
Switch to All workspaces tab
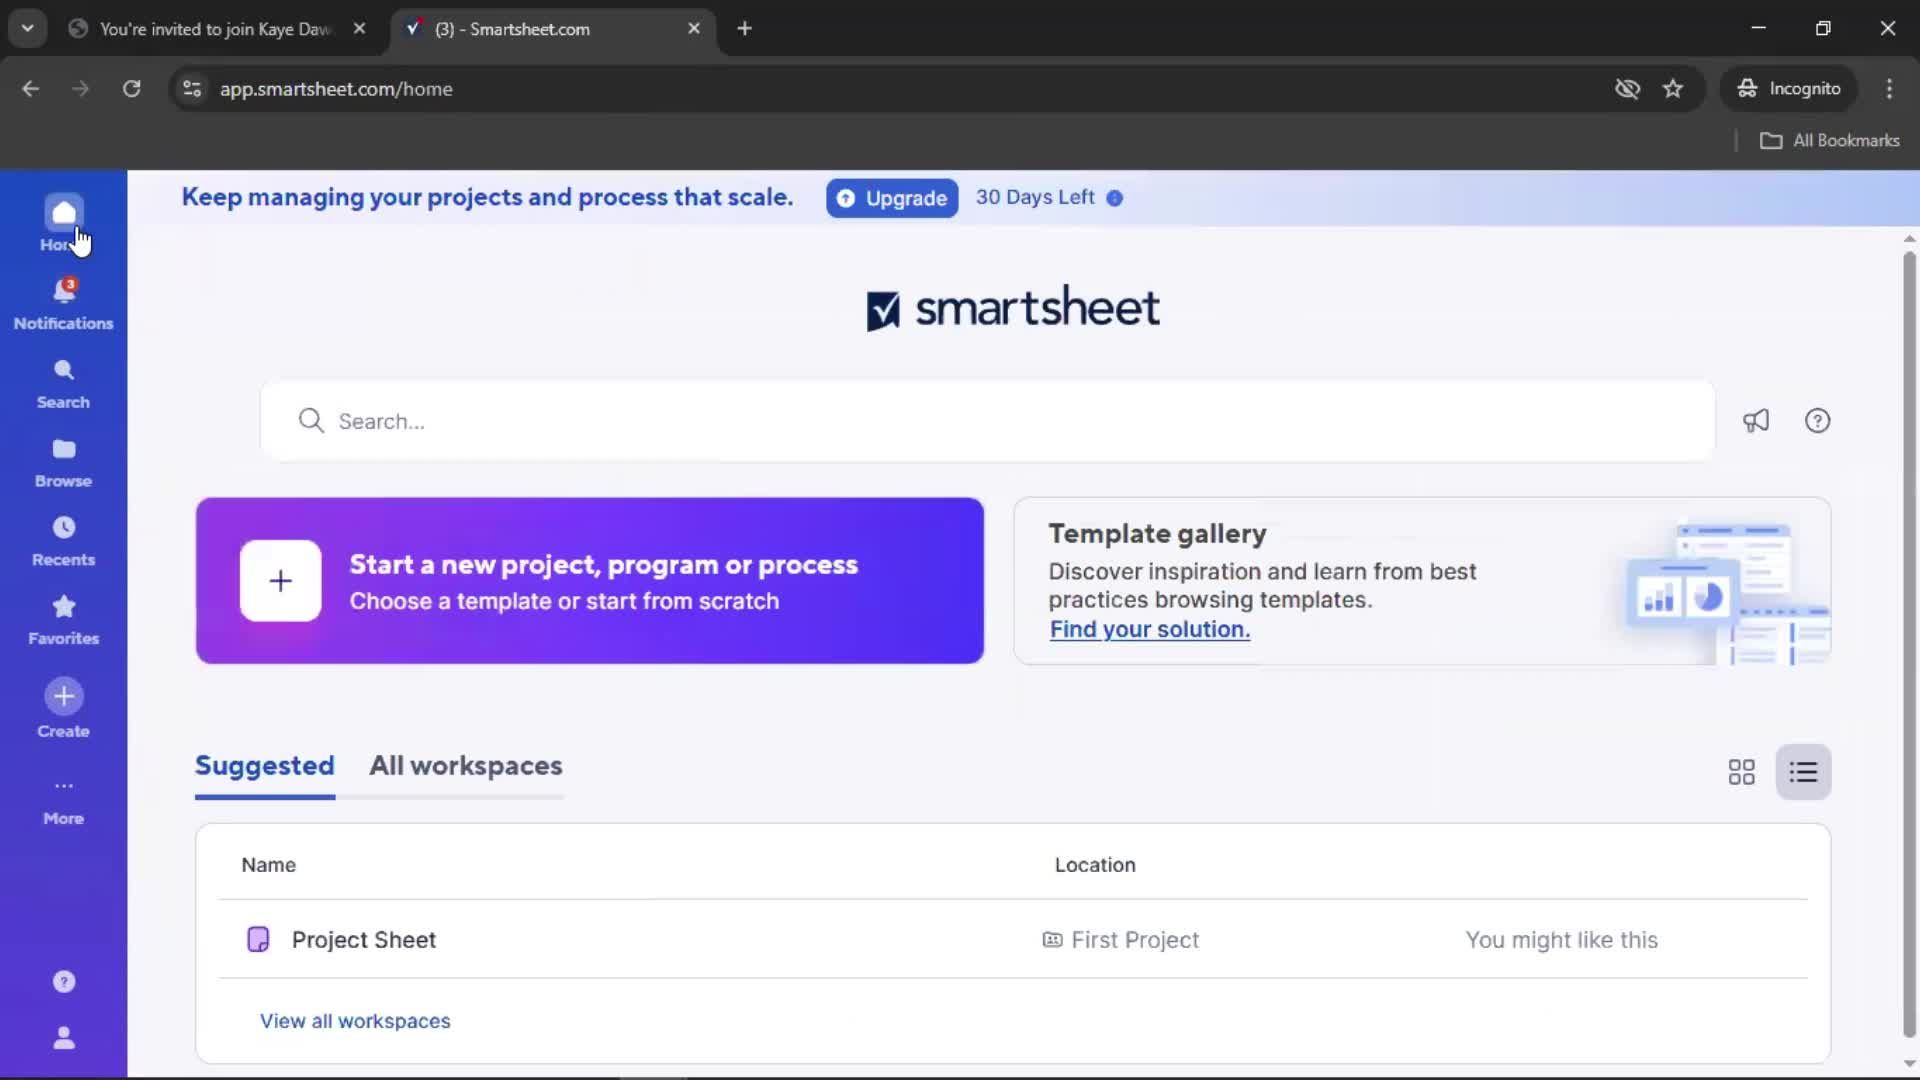(x=466, y=766)
